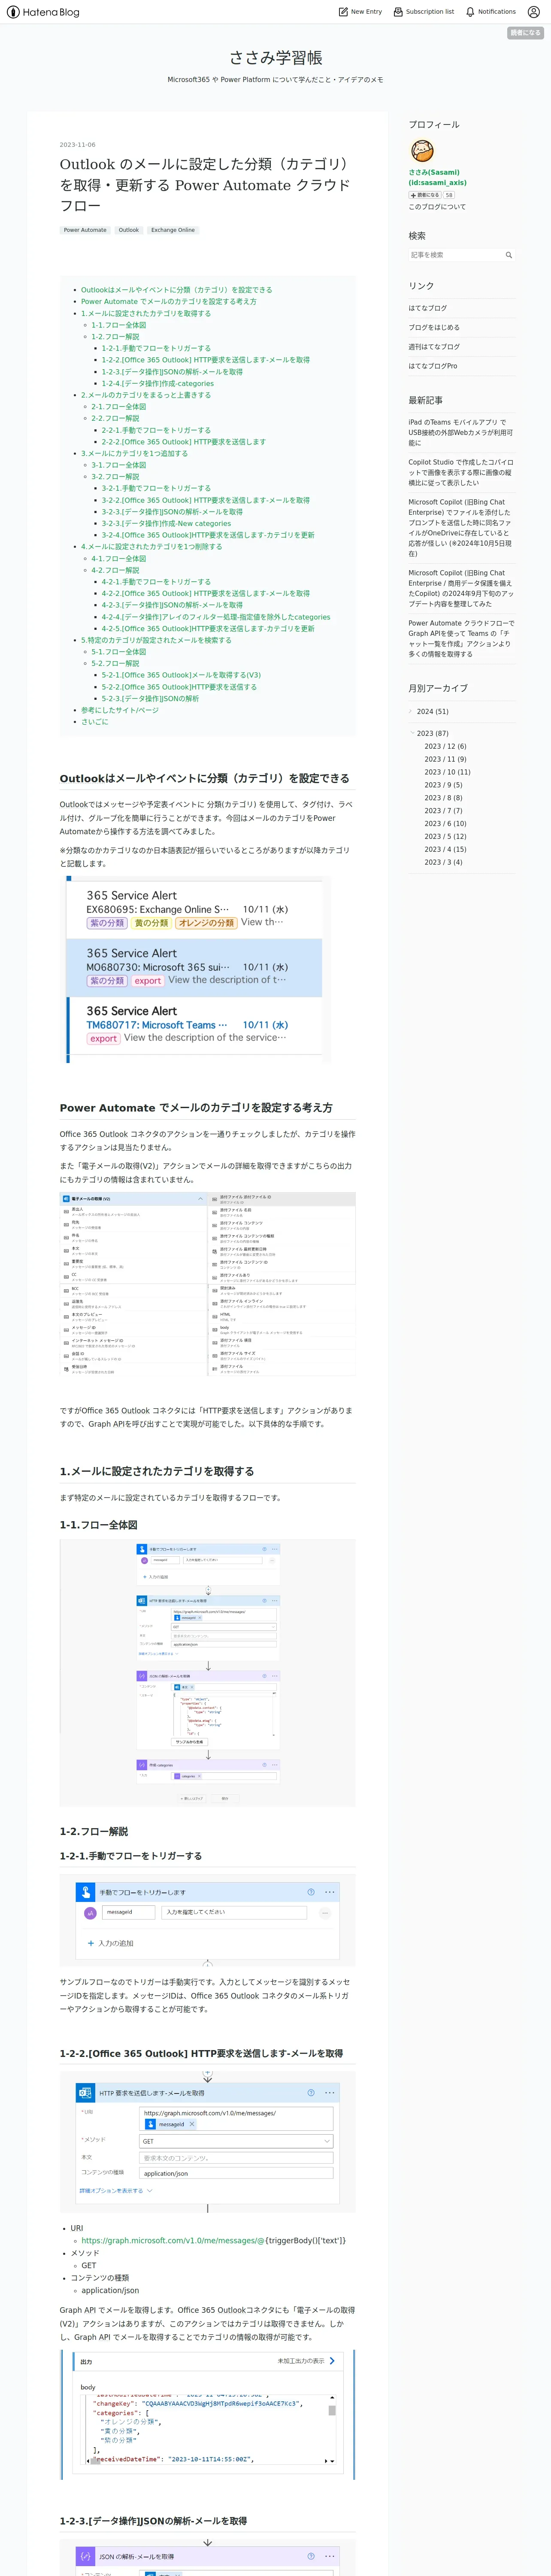Open 週刊はてなブログ link

pyautogui.click(x=434, y=347)
